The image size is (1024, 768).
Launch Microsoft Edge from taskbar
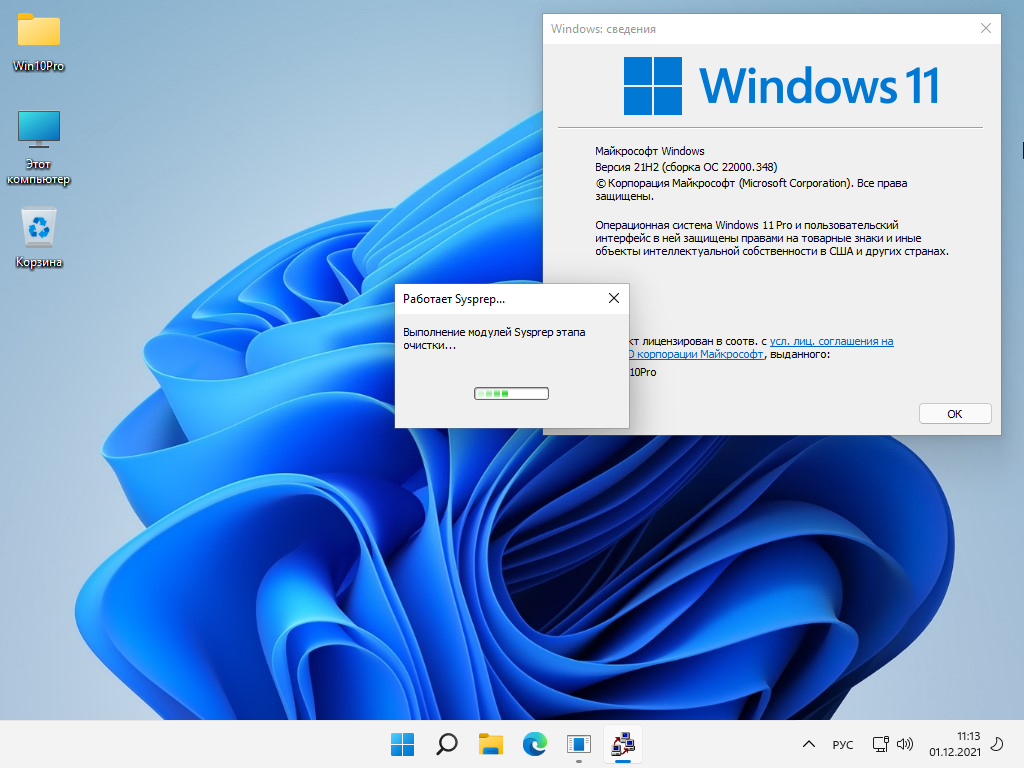tap(535, 744)
